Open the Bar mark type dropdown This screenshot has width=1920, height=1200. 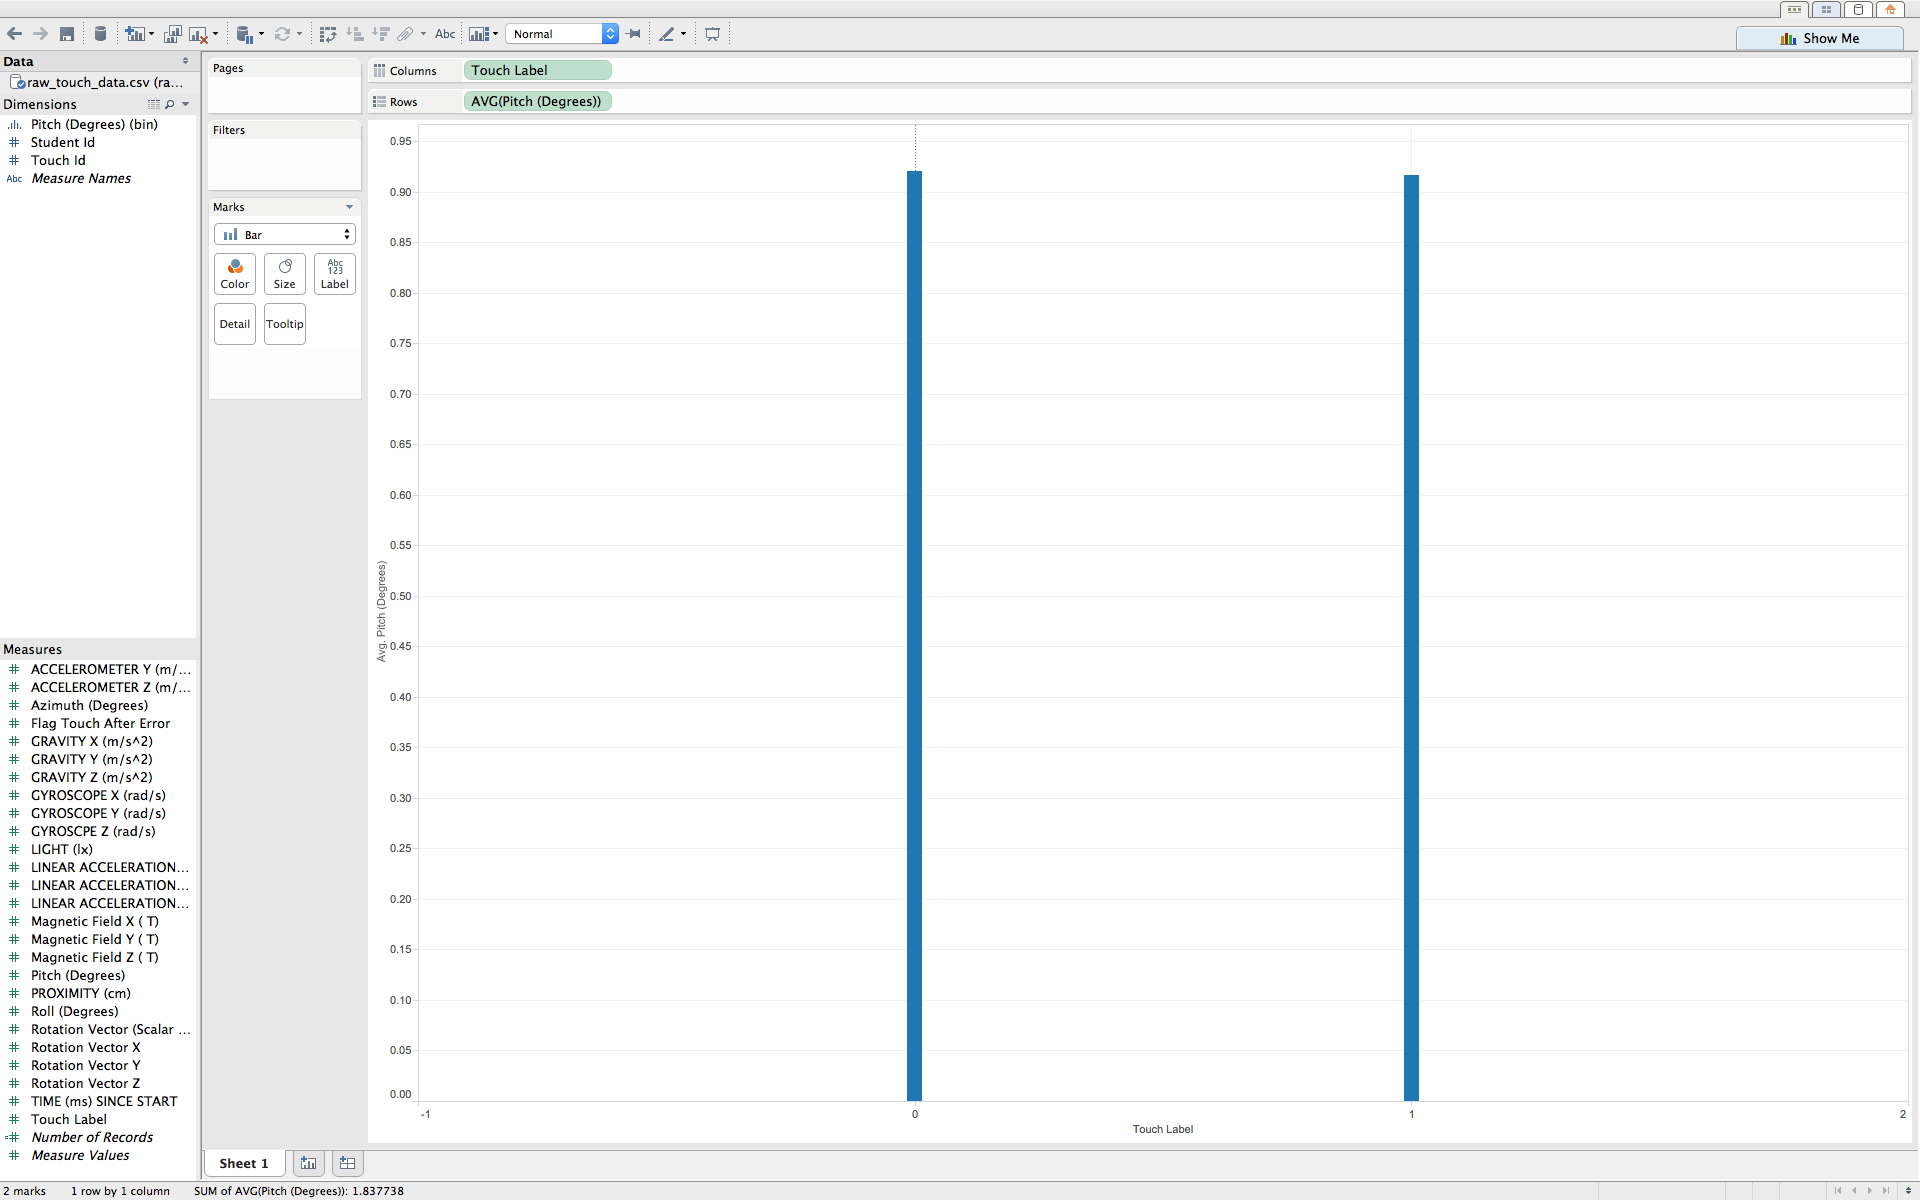[x=285, y=234]
